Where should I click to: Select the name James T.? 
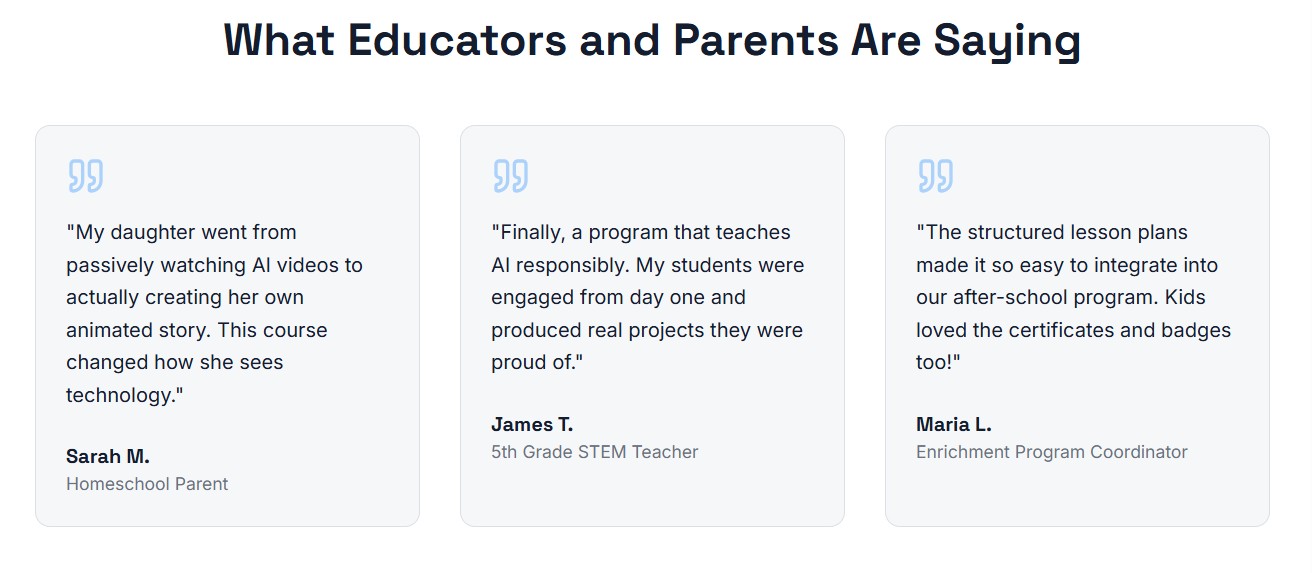pos(532,424)
